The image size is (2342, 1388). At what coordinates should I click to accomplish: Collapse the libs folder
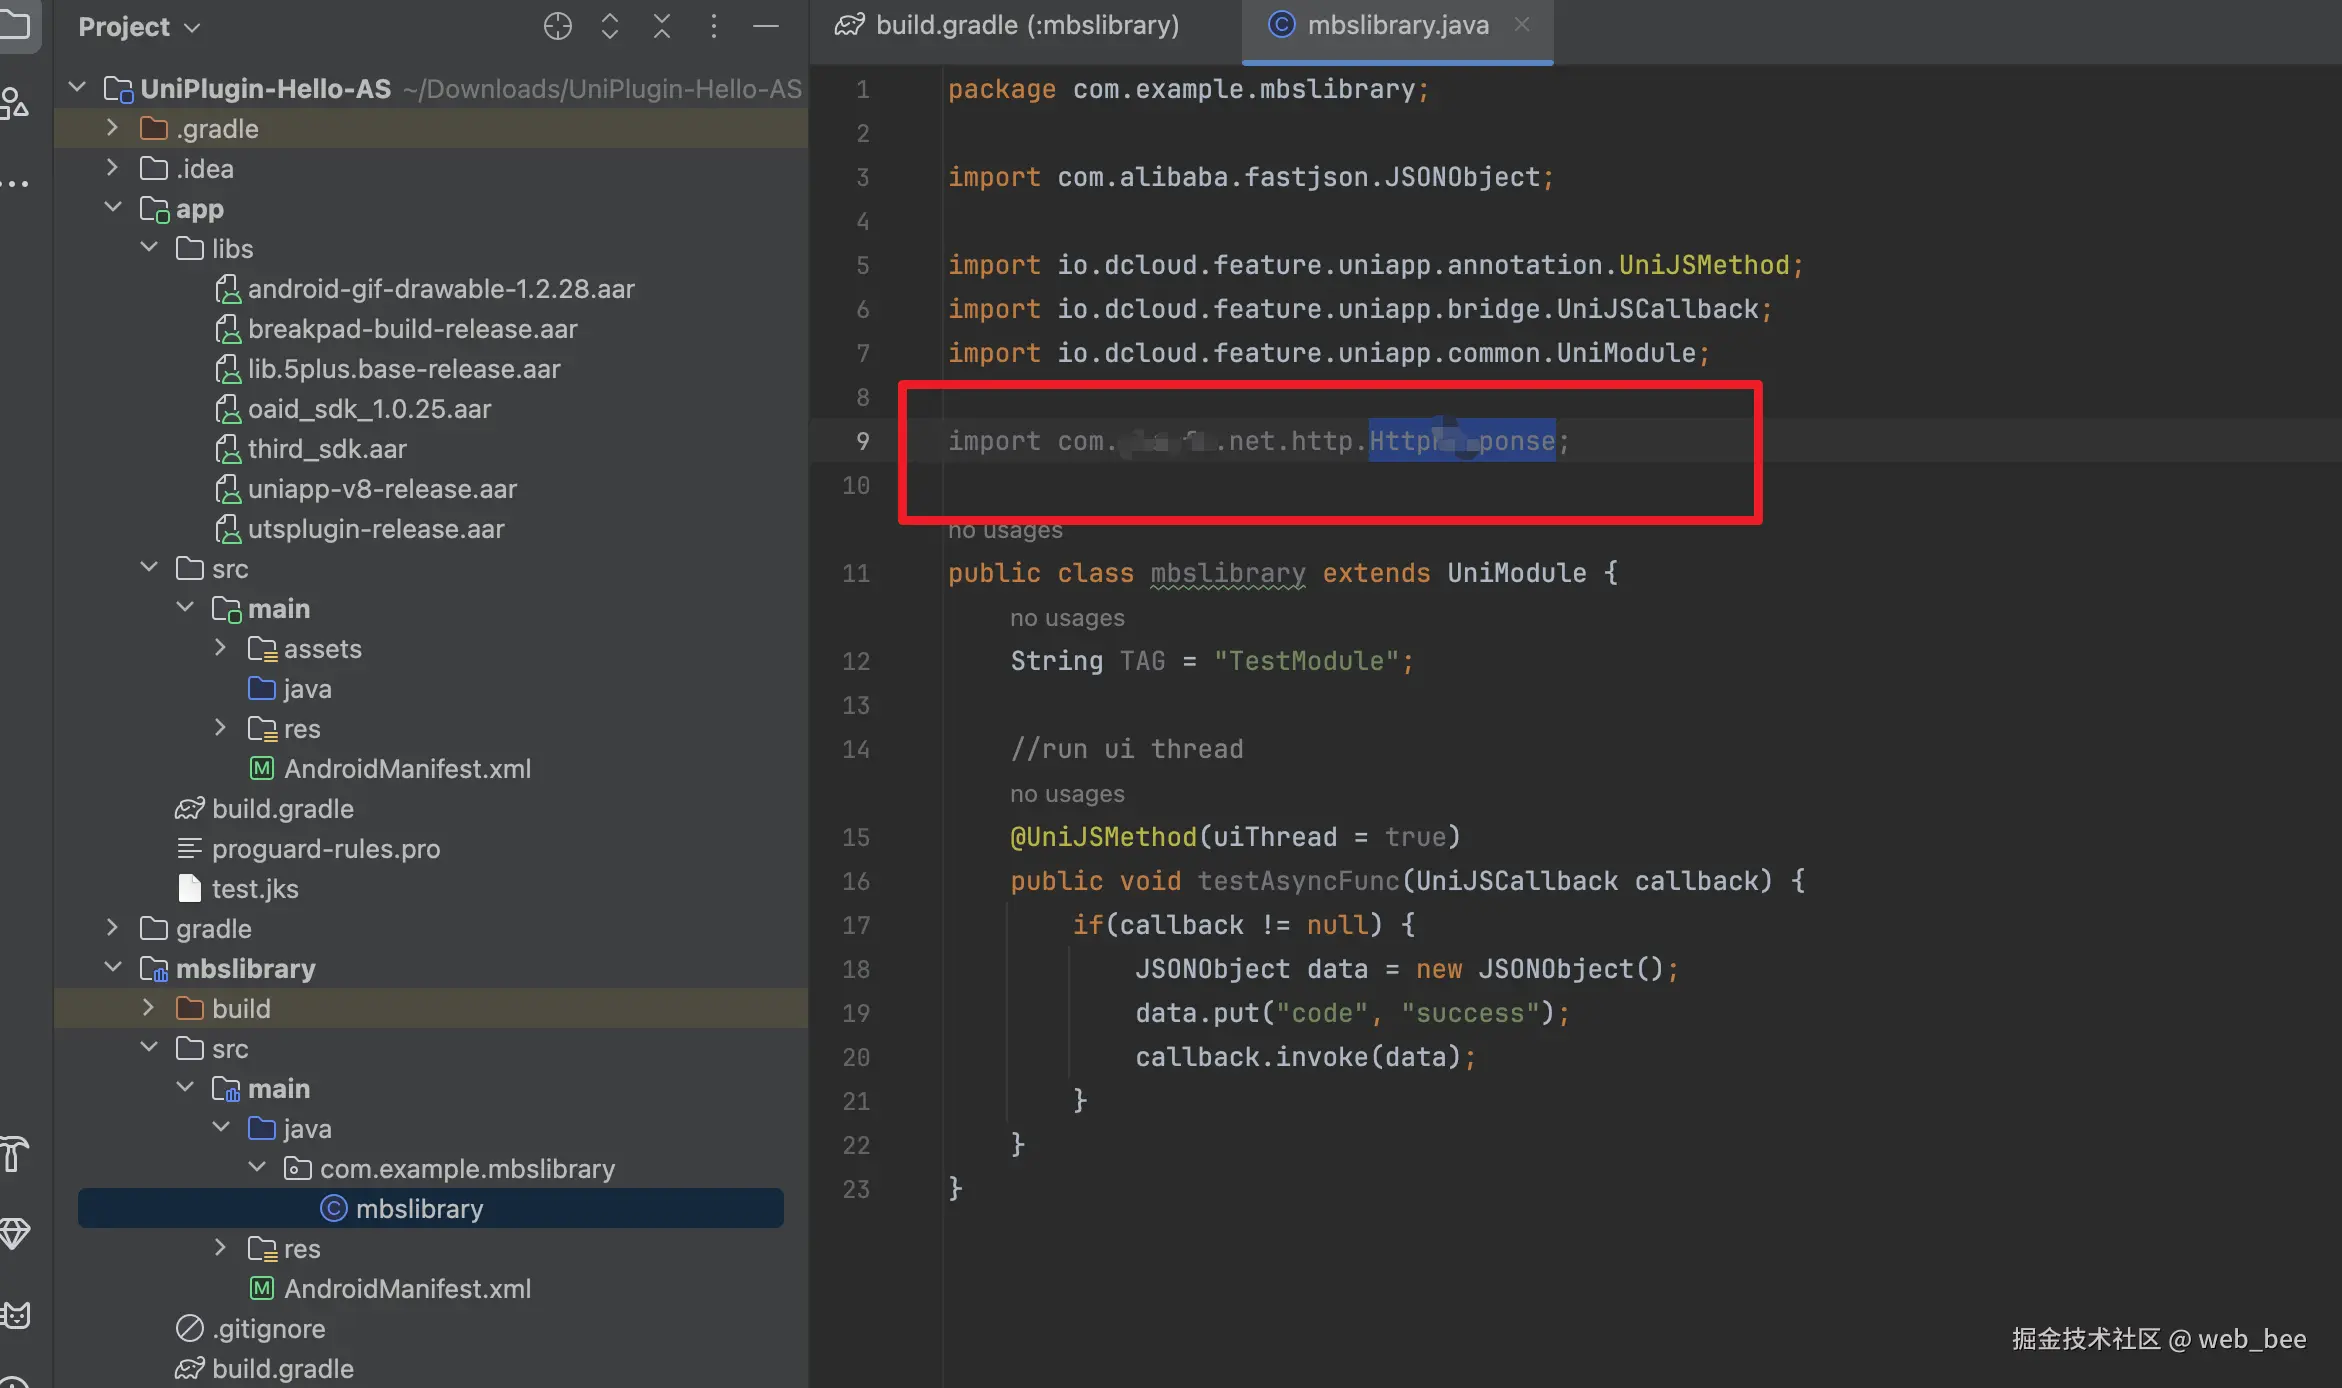coord(149,248)
